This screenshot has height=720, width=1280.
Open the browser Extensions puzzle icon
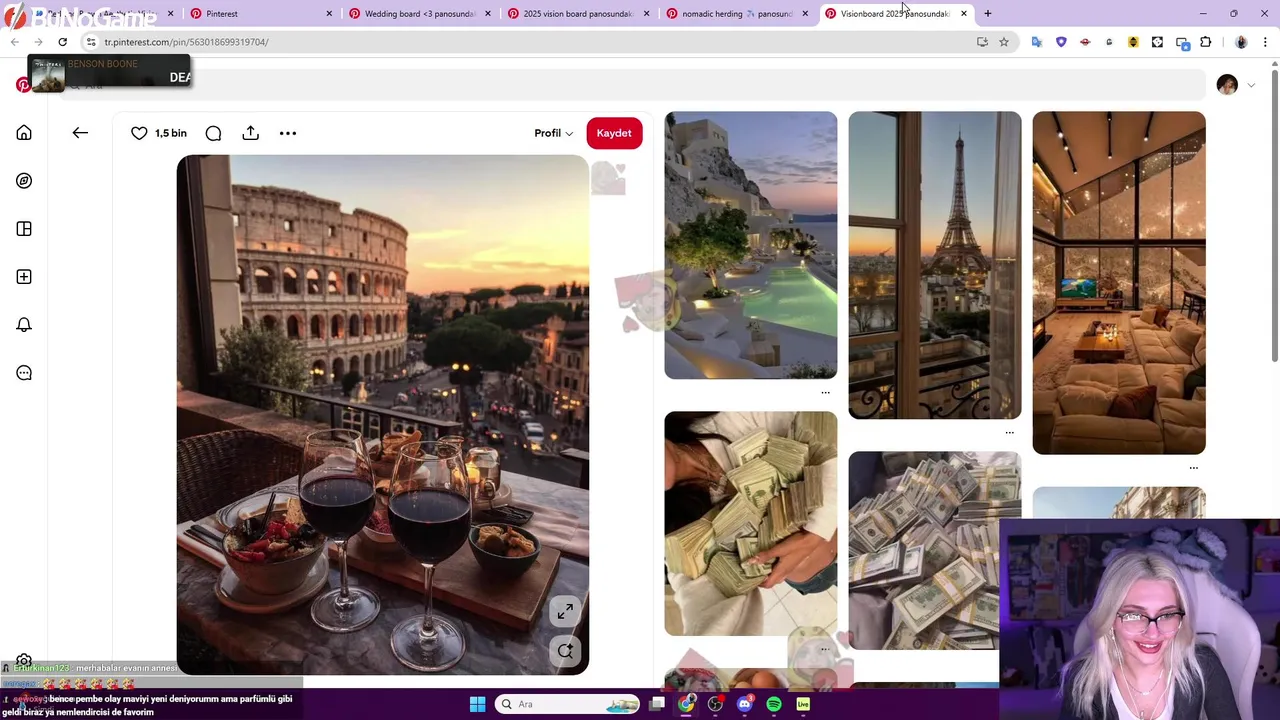[1205, 42]
